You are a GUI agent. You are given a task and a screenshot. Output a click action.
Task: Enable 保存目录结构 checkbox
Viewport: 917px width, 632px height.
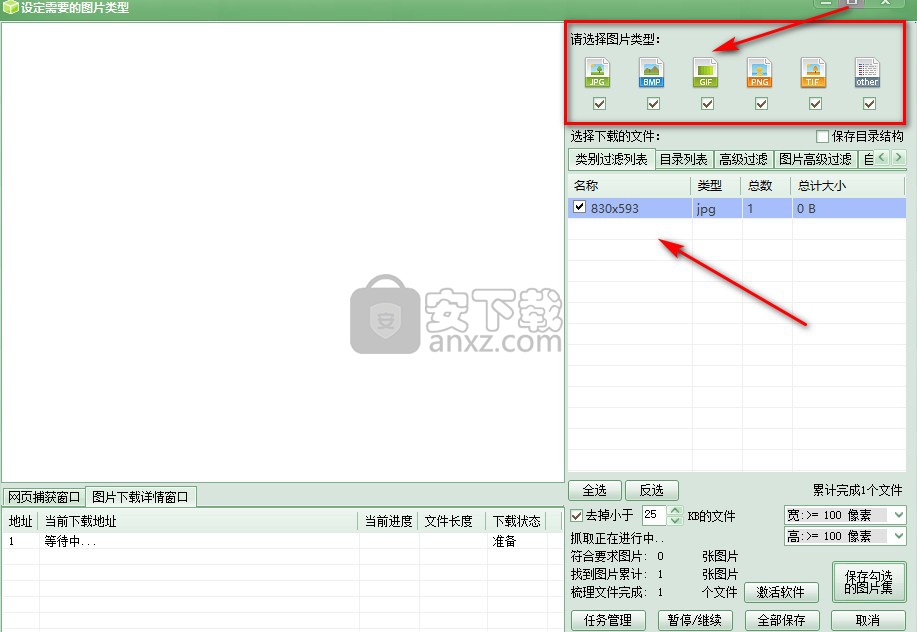822,136
